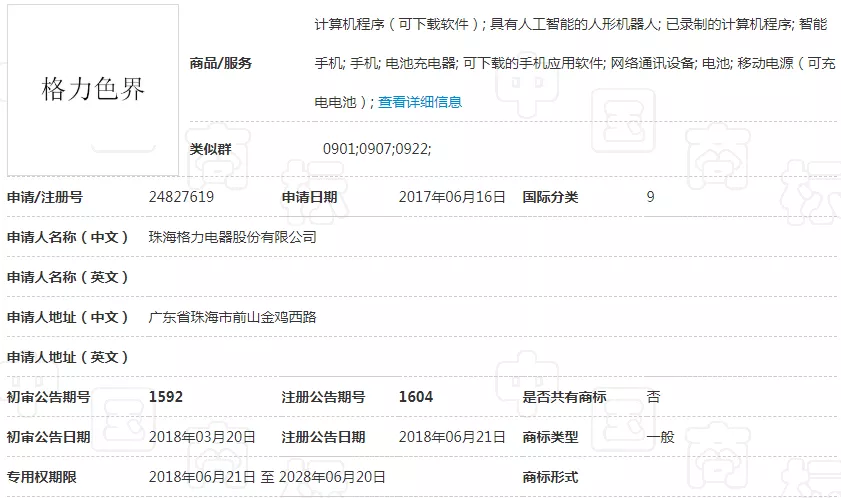The image size is (841, 498).
Task: Click the 国际分类 label
Action: tap(550, 197)
